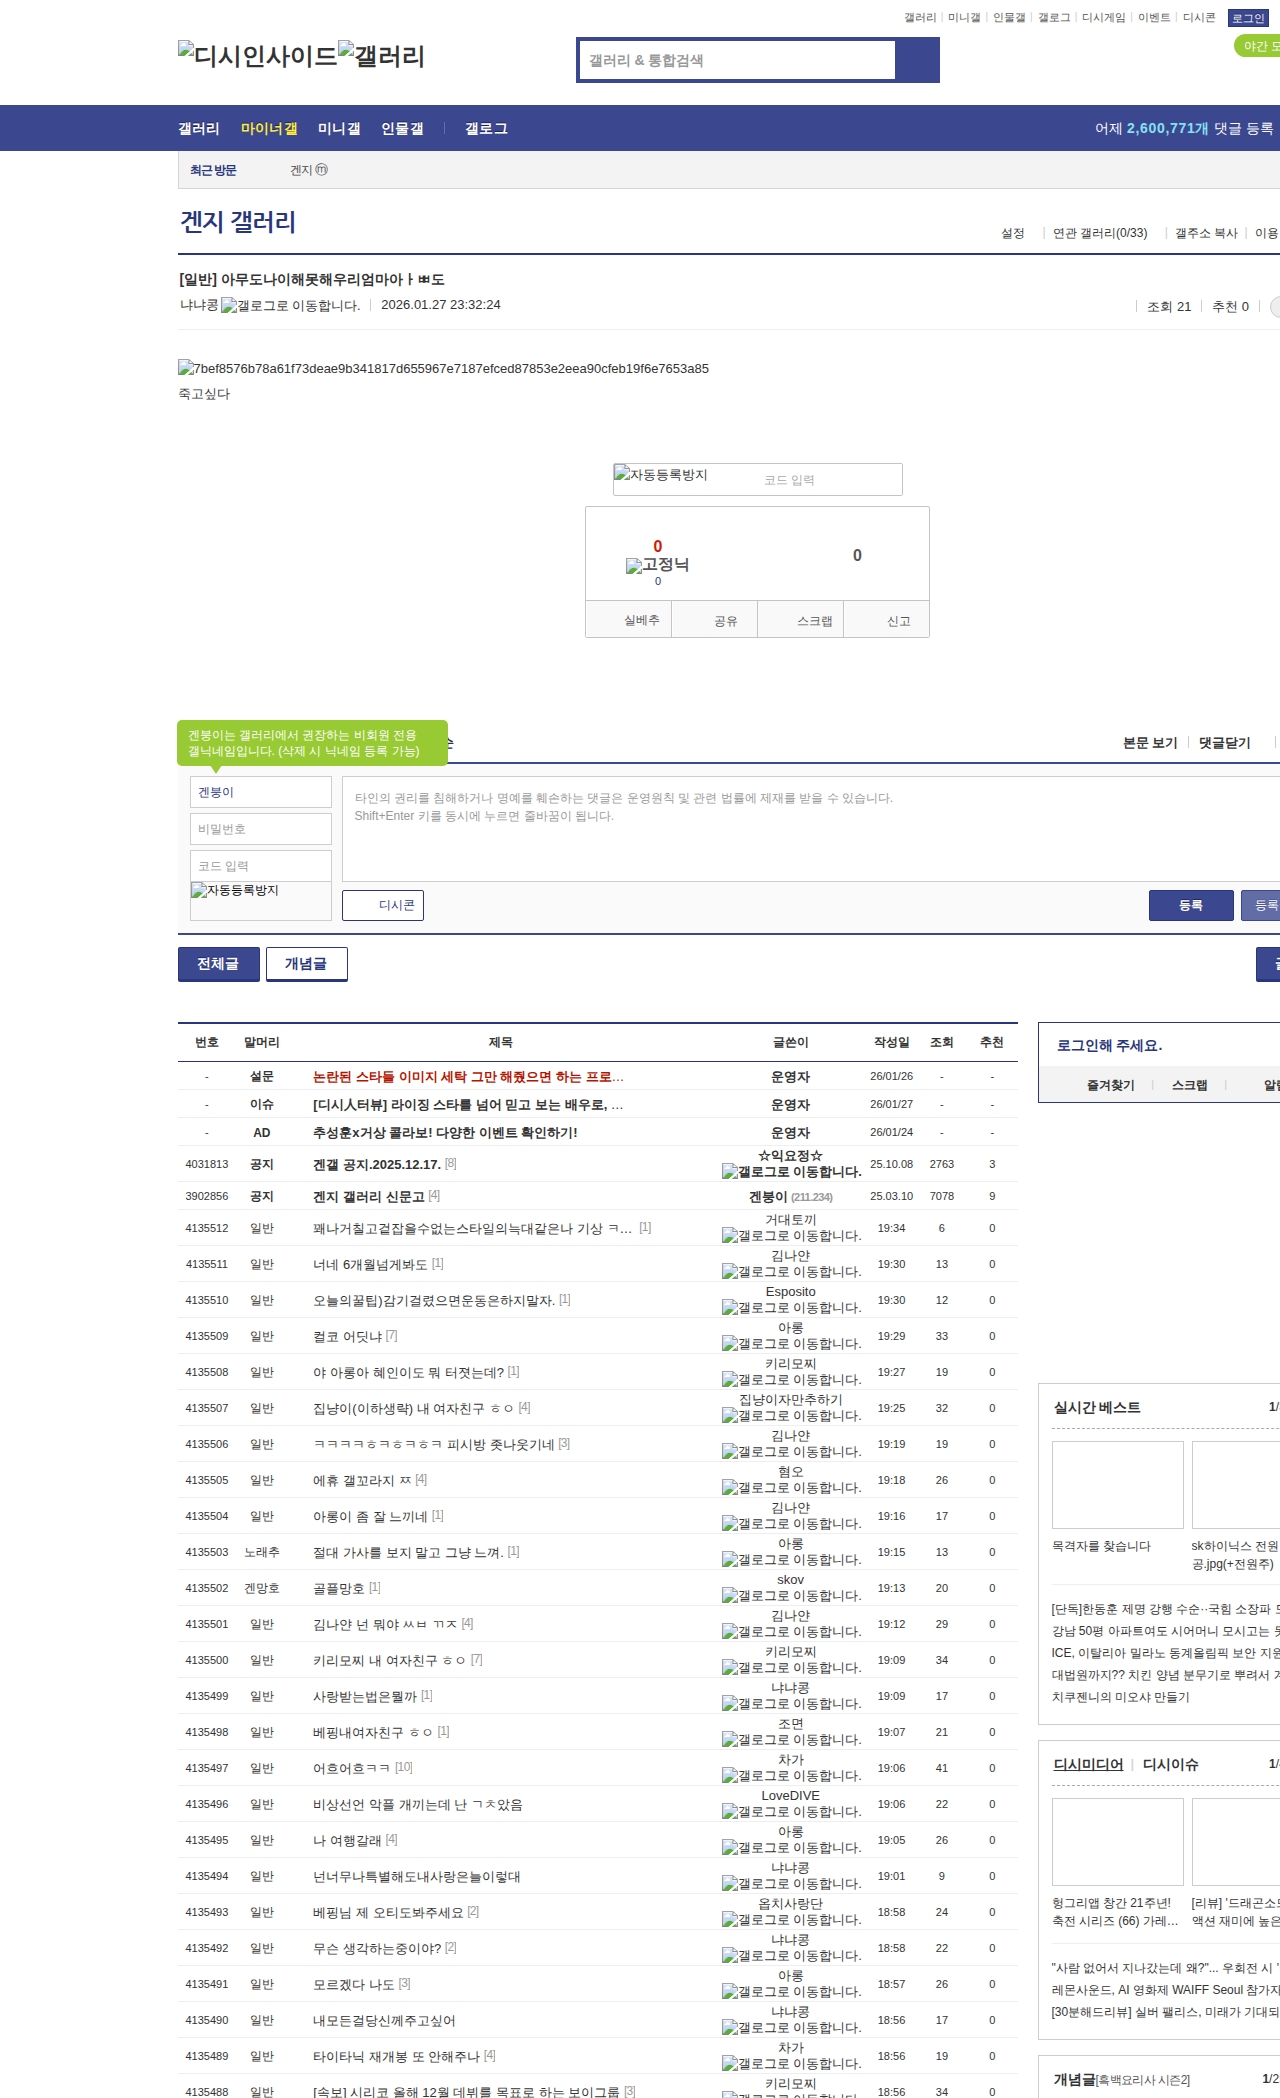
Task: Collapse comments with 댓글닫기
Action: (1224, 743)
